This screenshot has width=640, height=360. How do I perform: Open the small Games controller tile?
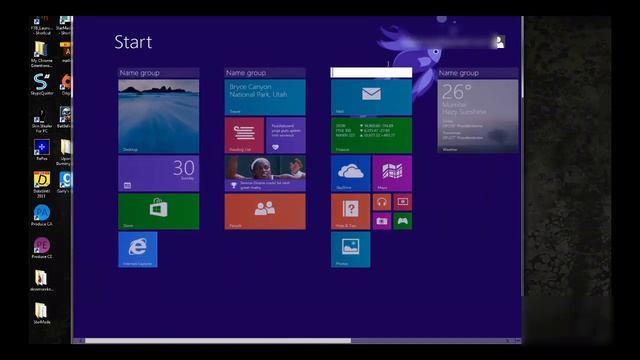[x=402, y=221]
